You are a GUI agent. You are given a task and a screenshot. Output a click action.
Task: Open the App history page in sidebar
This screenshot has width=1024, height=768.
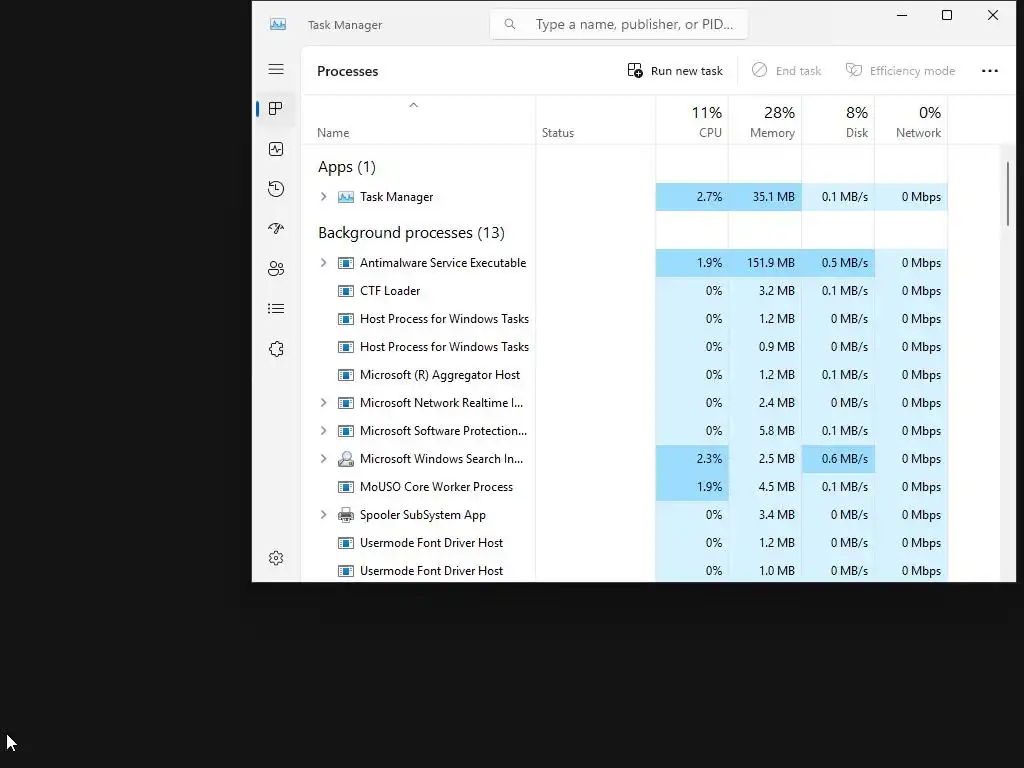pos(276,189)
